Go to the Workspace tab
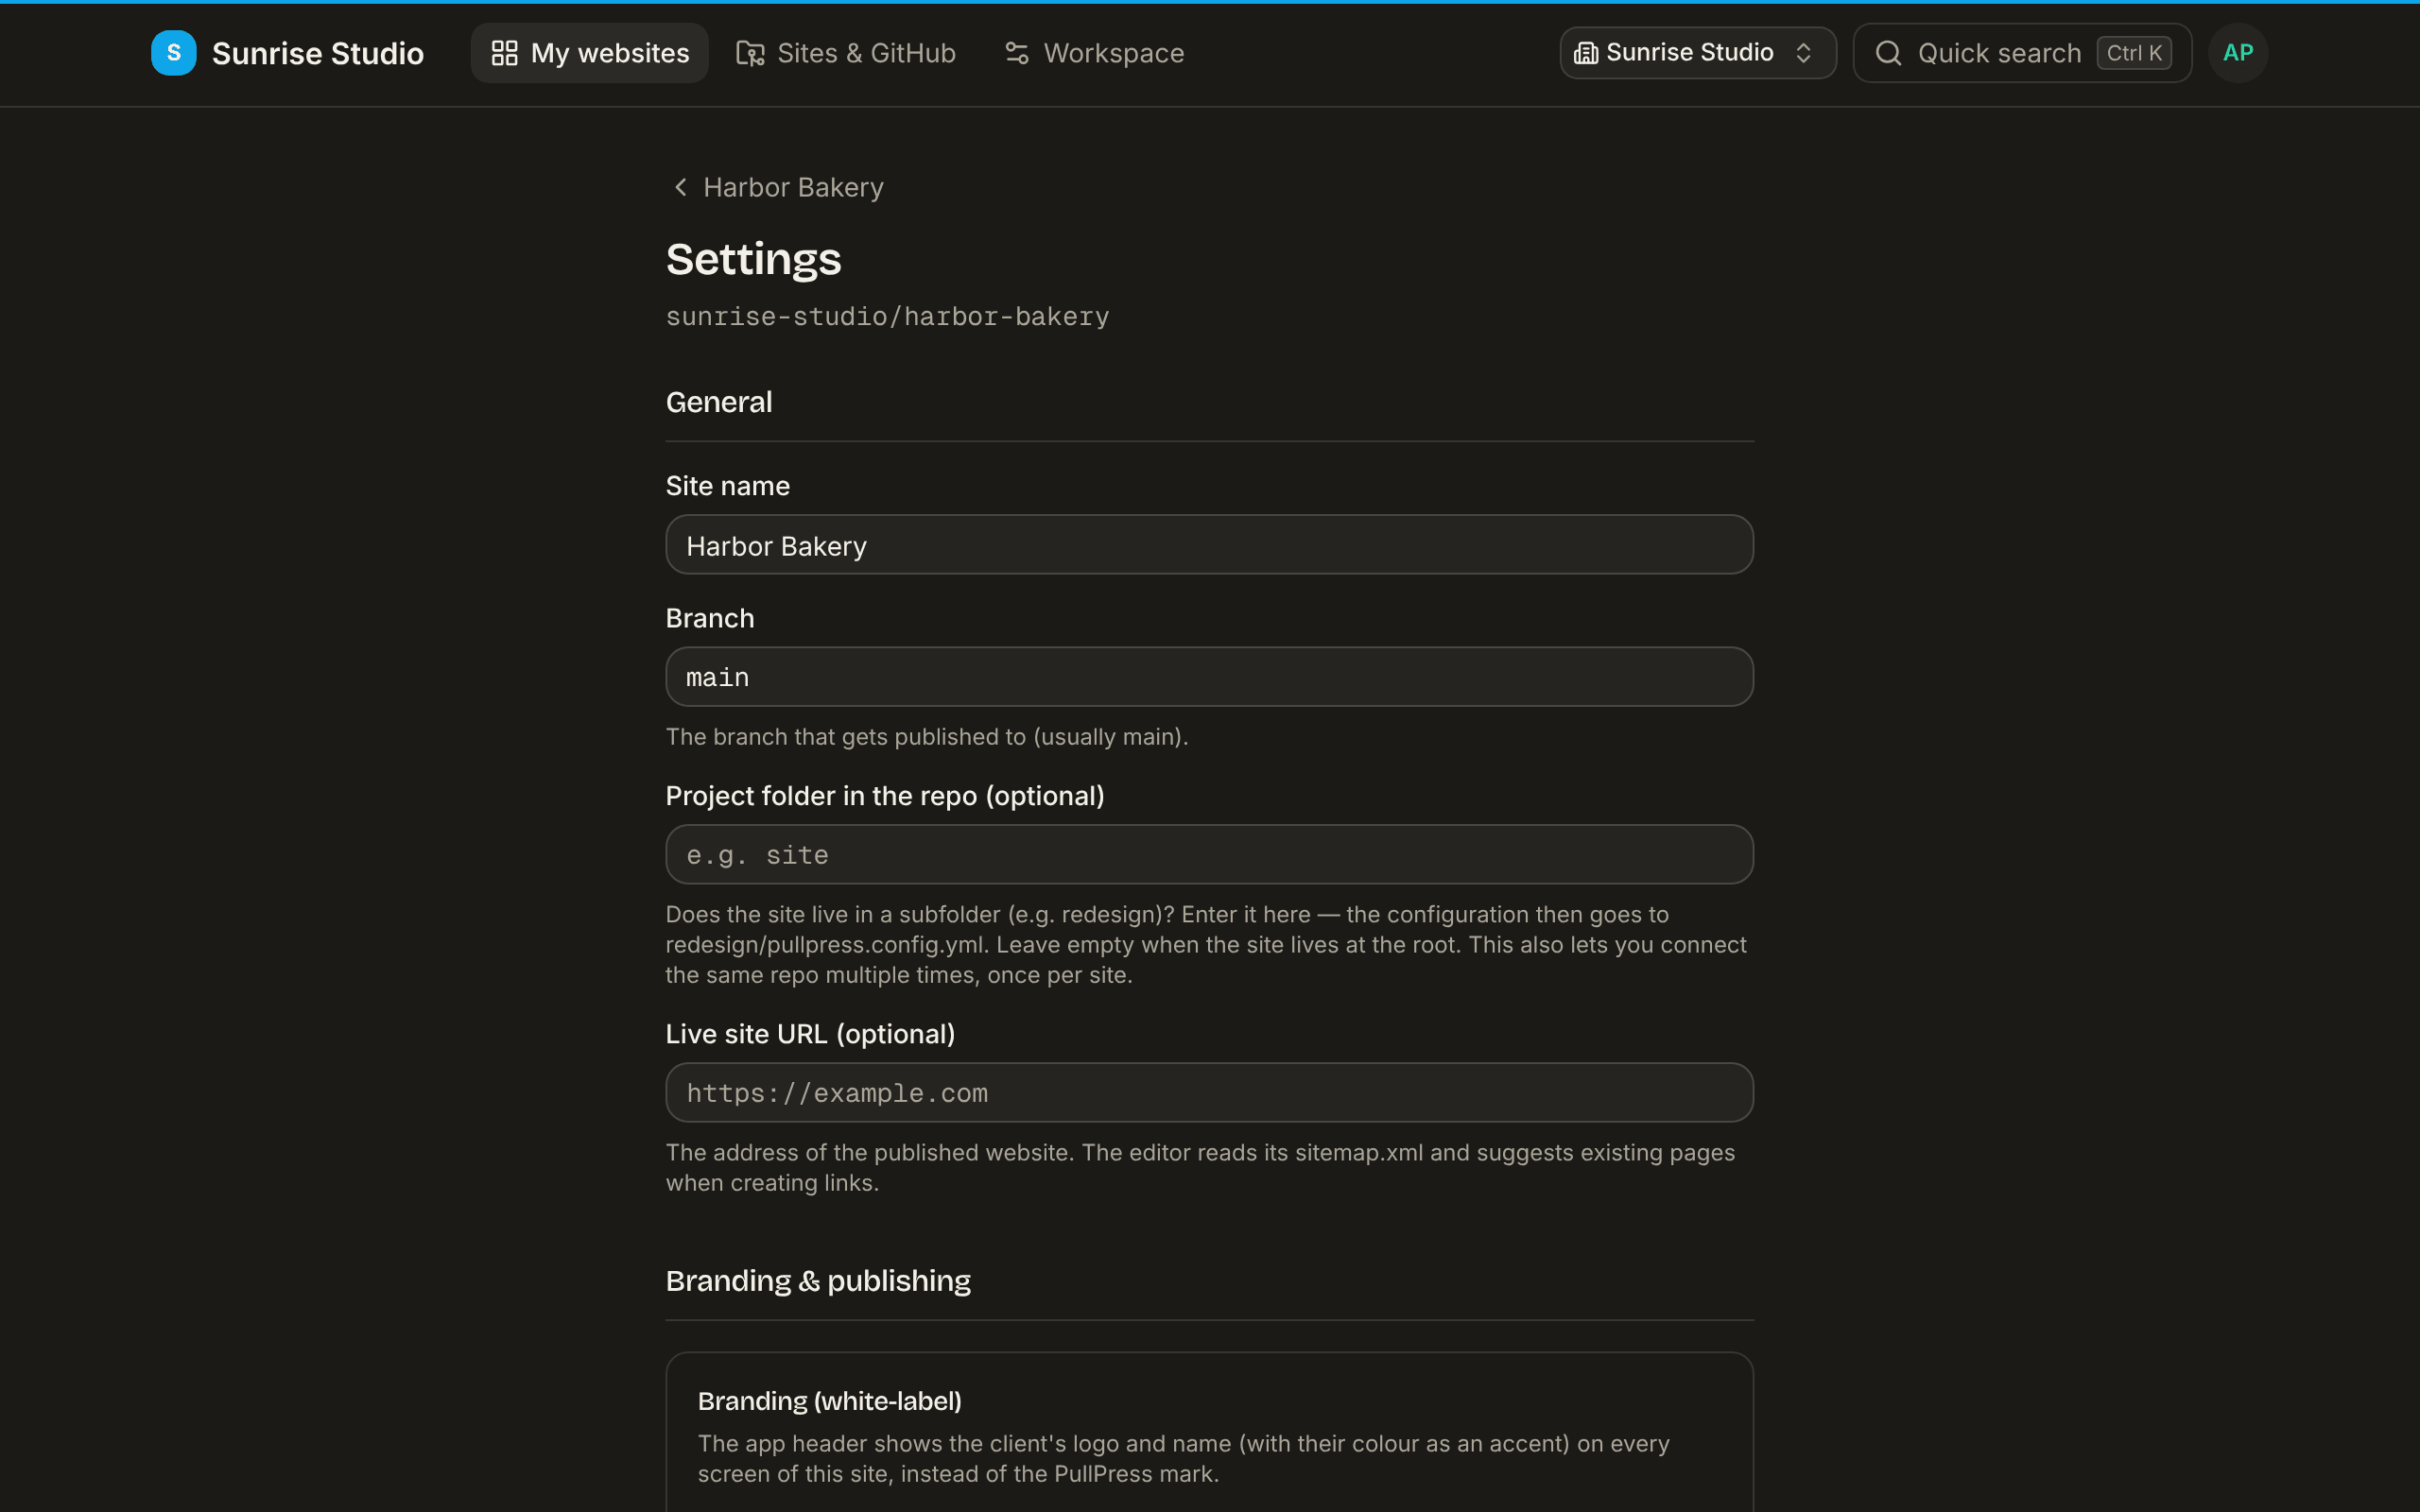Screen dimensions: 2420x1512 pos(1094,53)
